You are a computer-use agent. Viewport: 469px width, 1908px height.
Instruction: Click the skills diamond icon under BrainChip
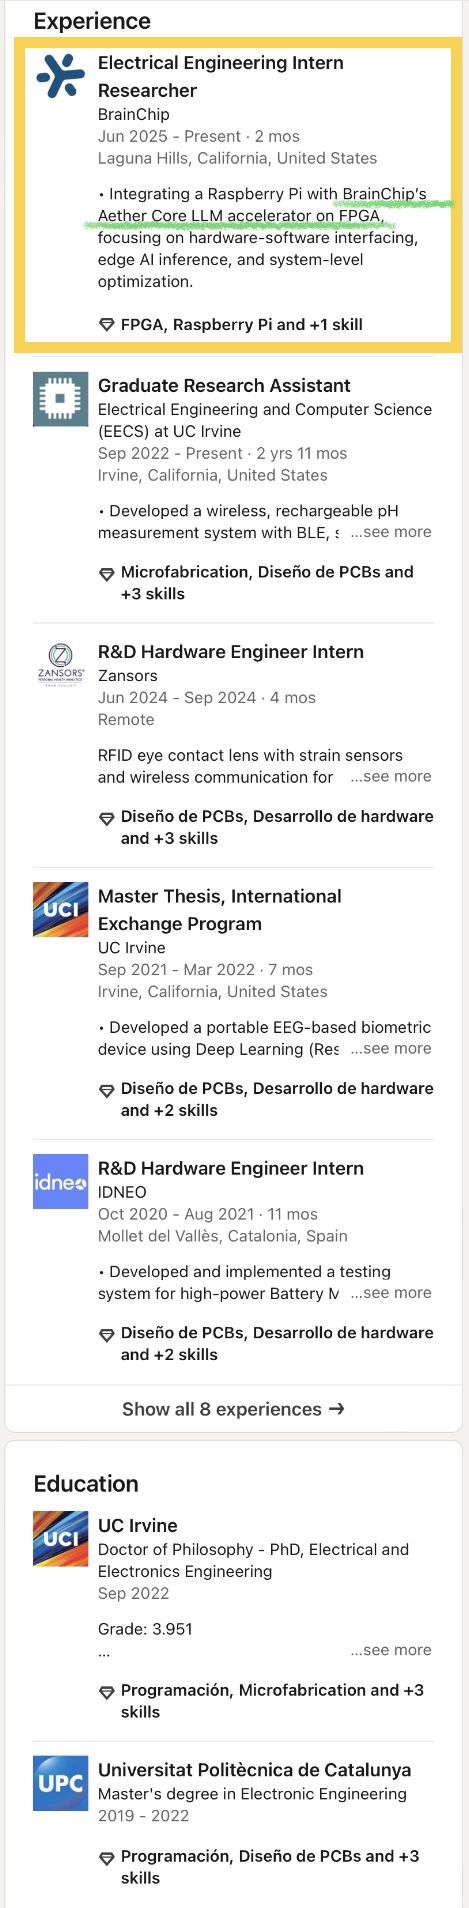(x=107, y=325)
